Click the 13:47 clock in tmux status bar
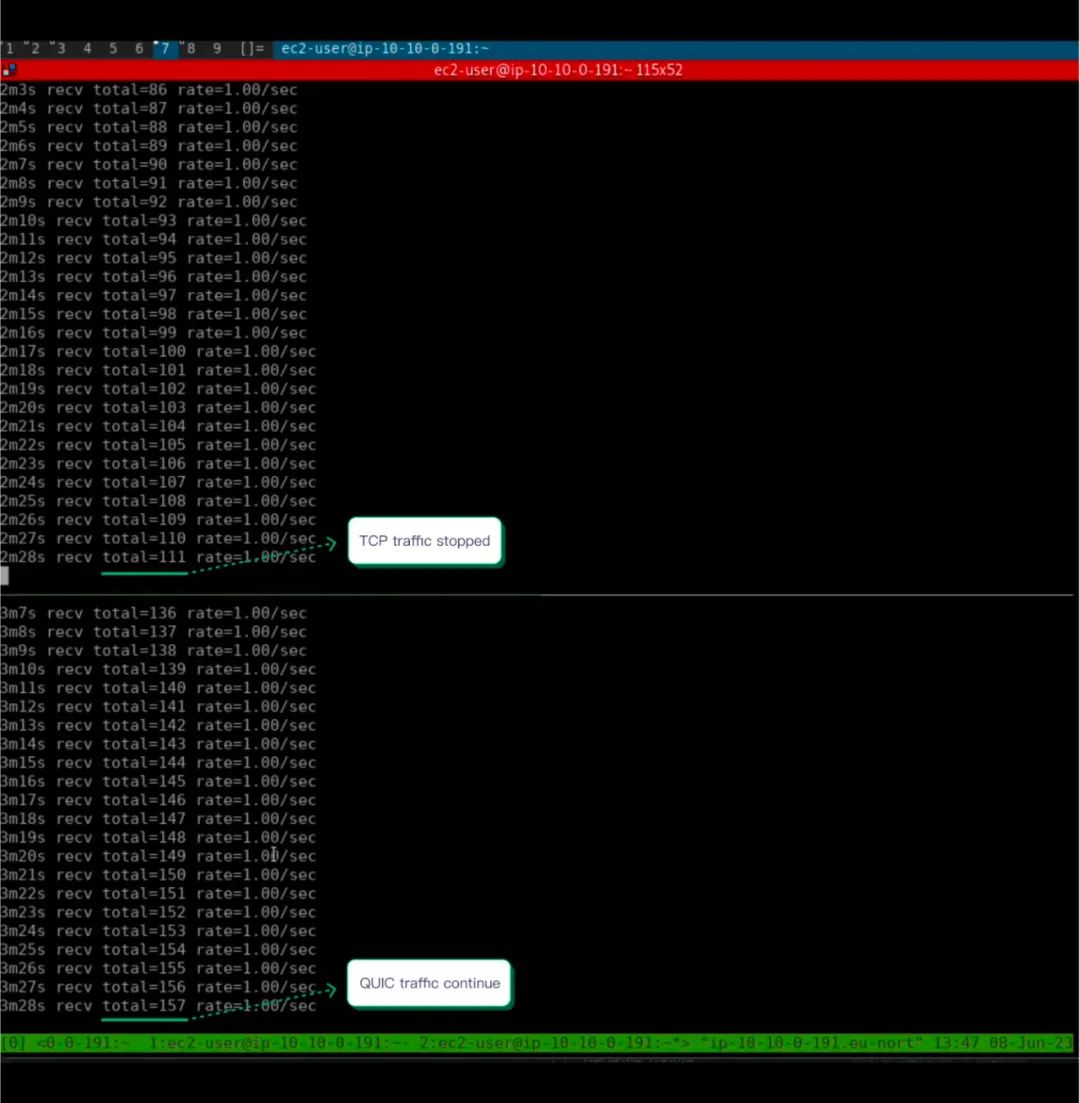The width and height of the screenshot is (1080, 1103). click(956, 1043)
